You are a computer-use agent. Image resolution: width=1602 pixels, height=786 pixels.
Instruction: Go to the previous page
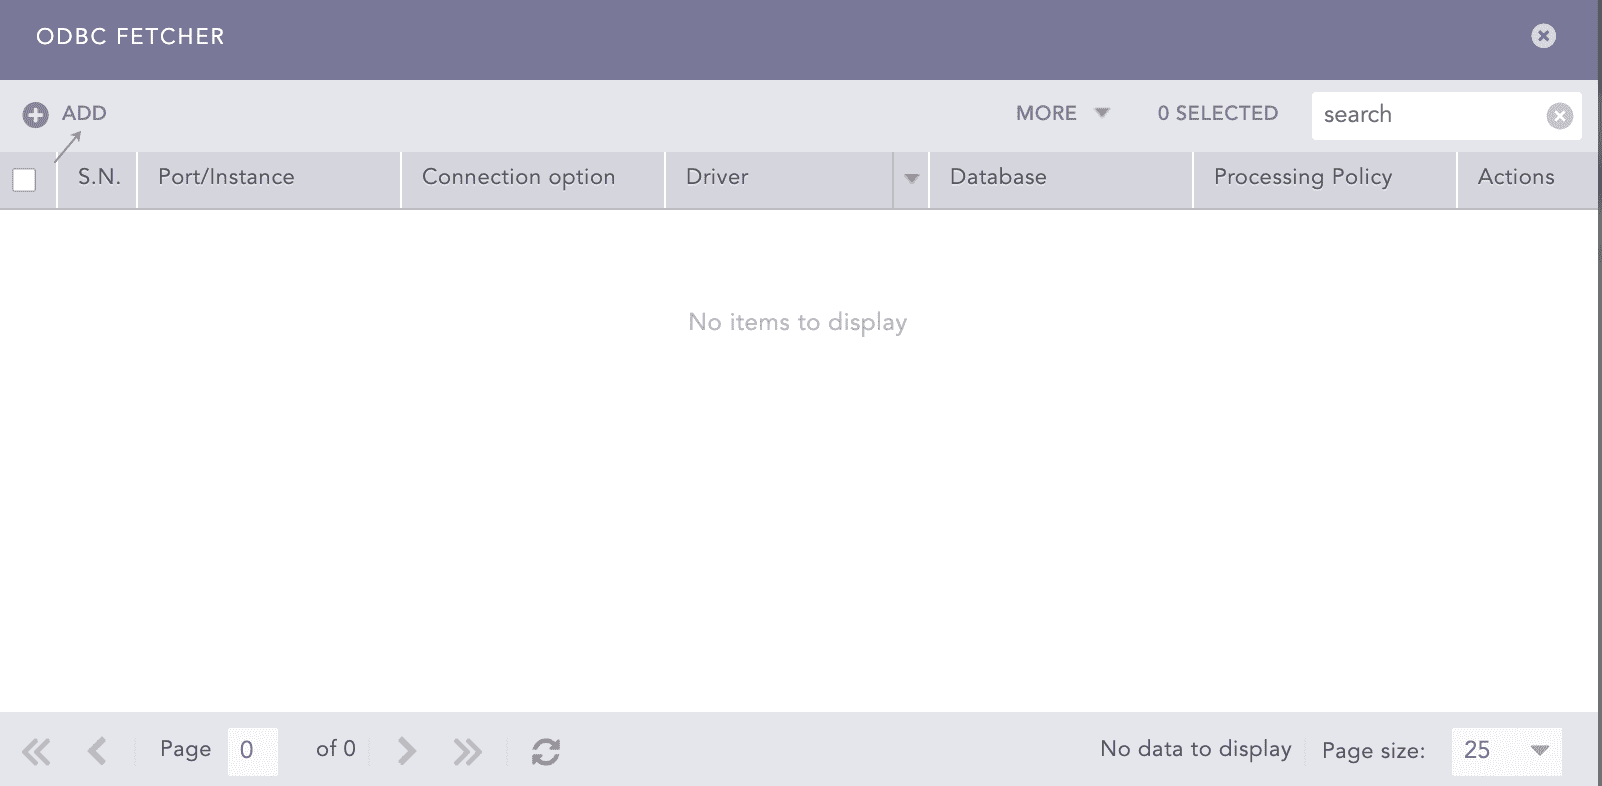pyautogui.click(x=97, y=751)
